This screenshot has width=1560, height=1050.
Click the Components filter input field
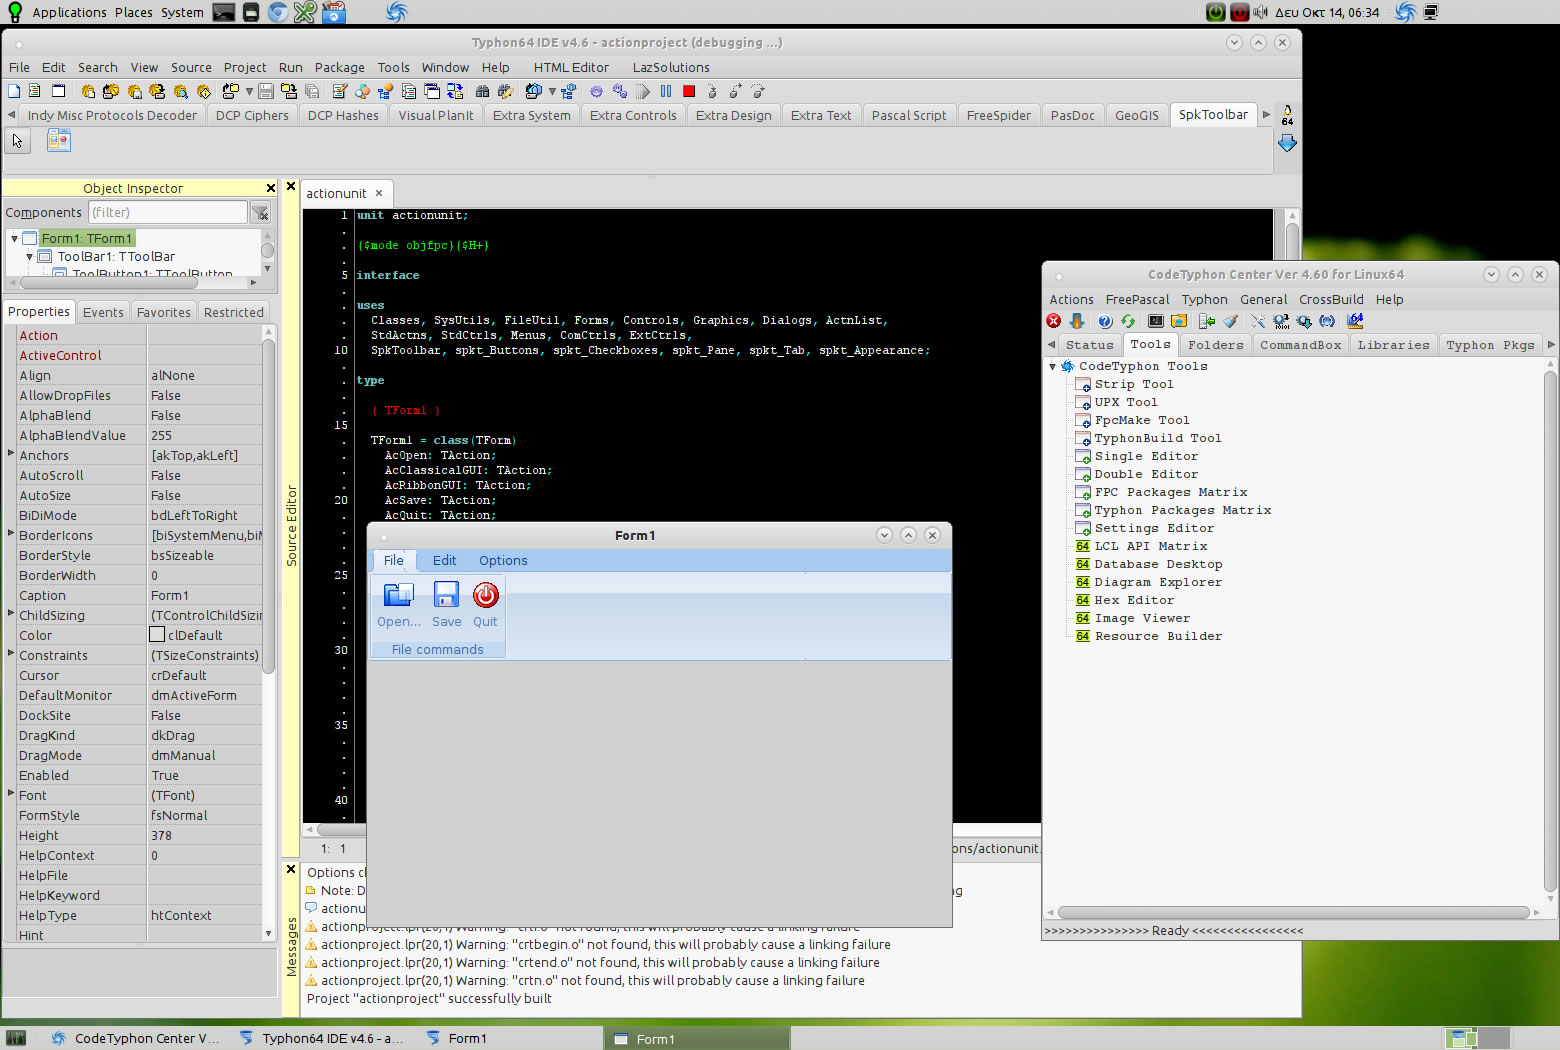click(x=168, y=212)
